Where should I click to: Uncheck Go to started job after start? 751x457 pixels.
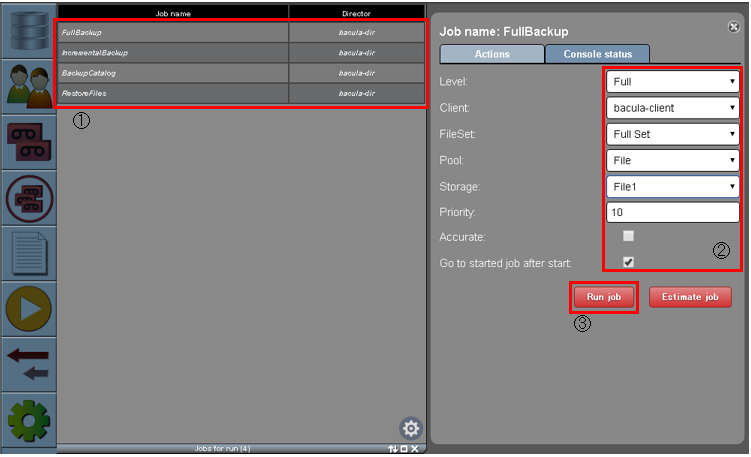tap(628, 262)
